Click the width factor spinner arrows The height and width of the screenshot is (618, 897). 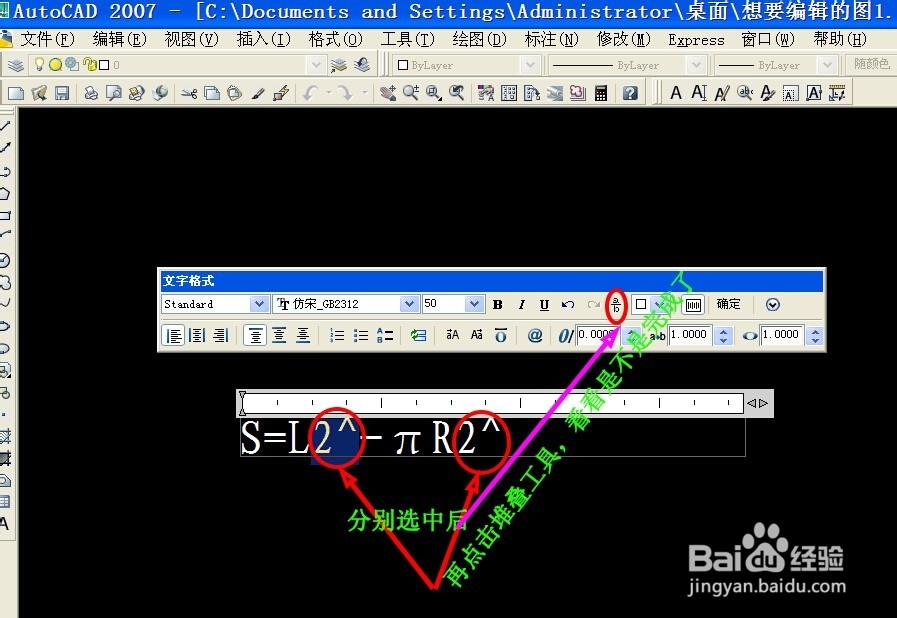(x=815, y=335)
